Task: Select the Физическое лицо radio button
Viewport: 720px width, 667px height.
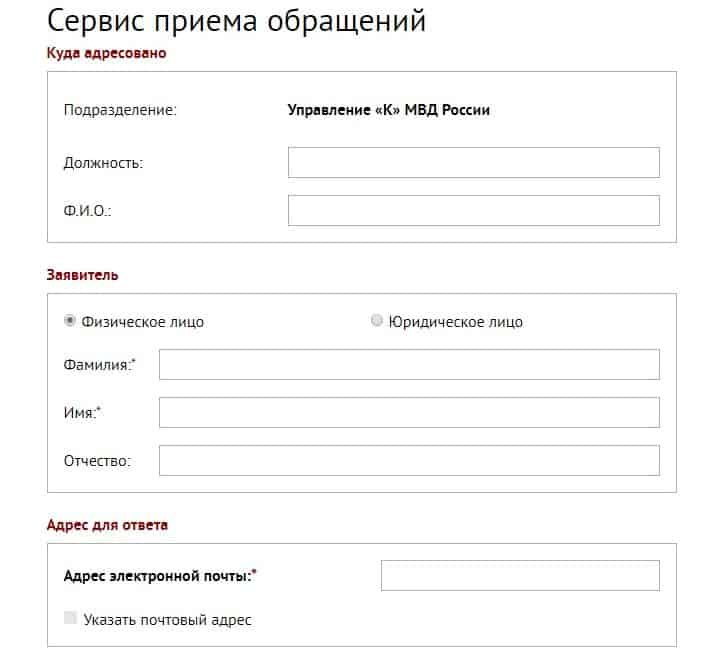Action: point(69,321)
